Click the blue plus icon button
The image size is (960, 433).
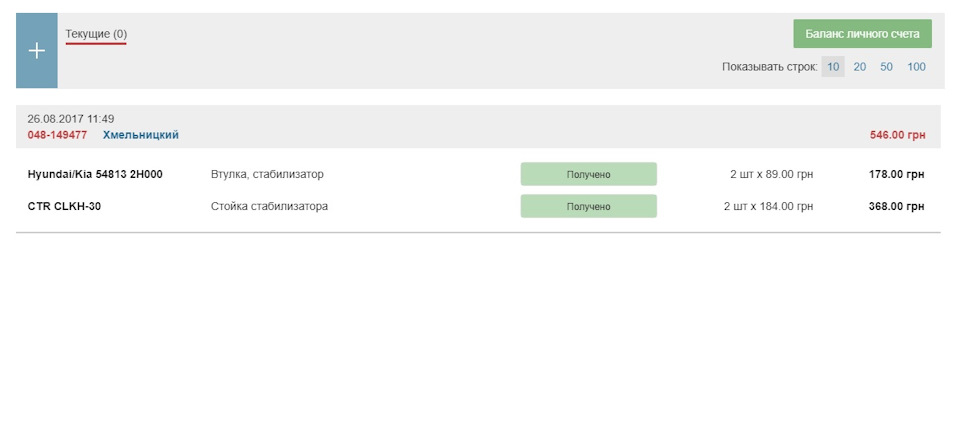pyautogui.click(x=37, y=51)
